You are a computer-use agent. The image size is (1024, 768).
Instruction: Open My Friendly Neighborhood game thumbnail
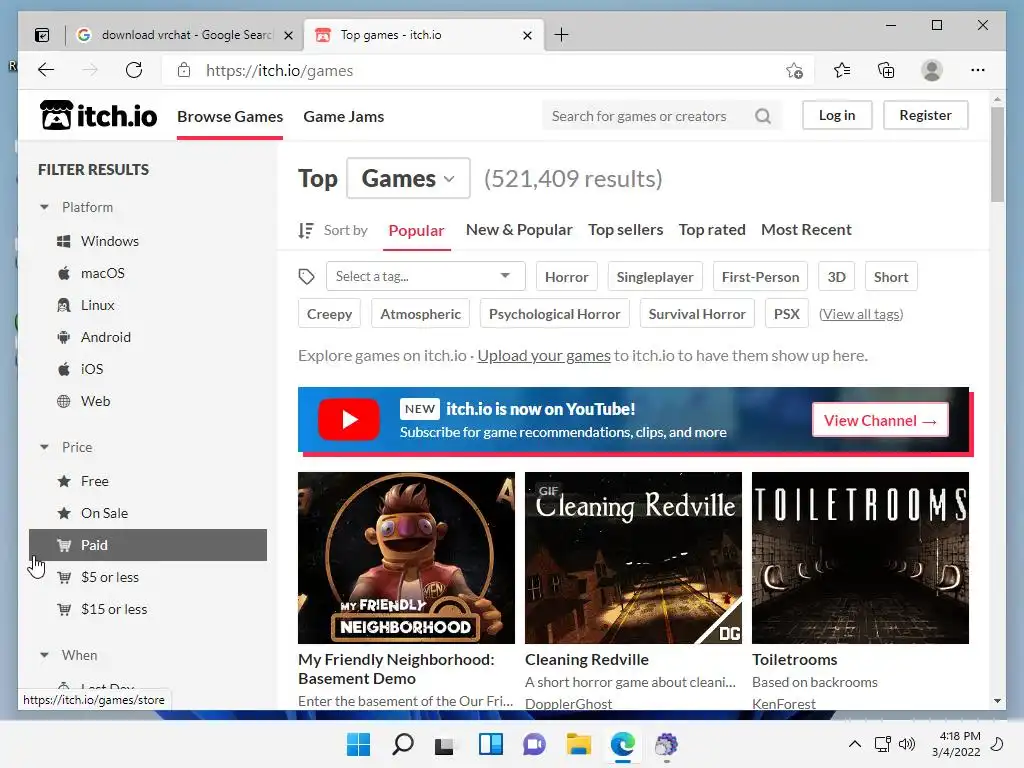406,558
